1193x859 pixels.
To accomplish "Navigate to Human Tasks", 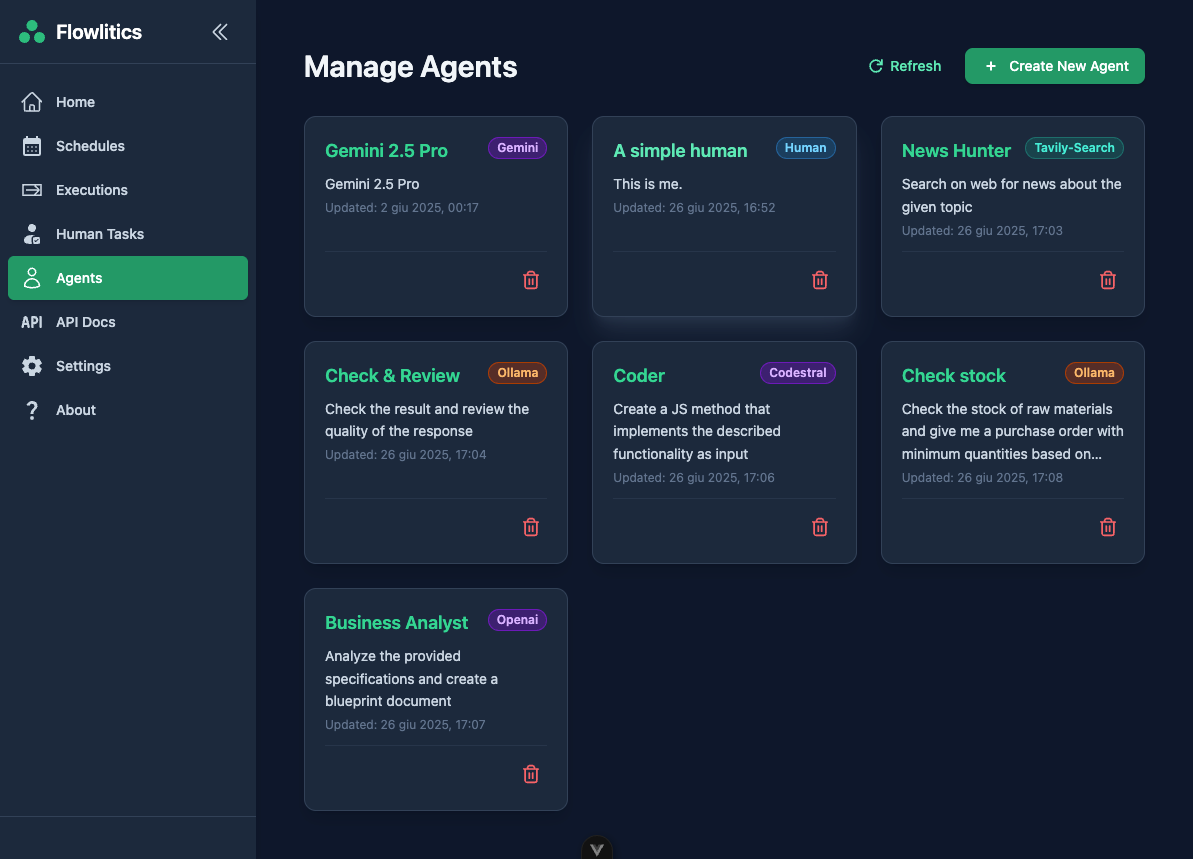I will (128, 234).
